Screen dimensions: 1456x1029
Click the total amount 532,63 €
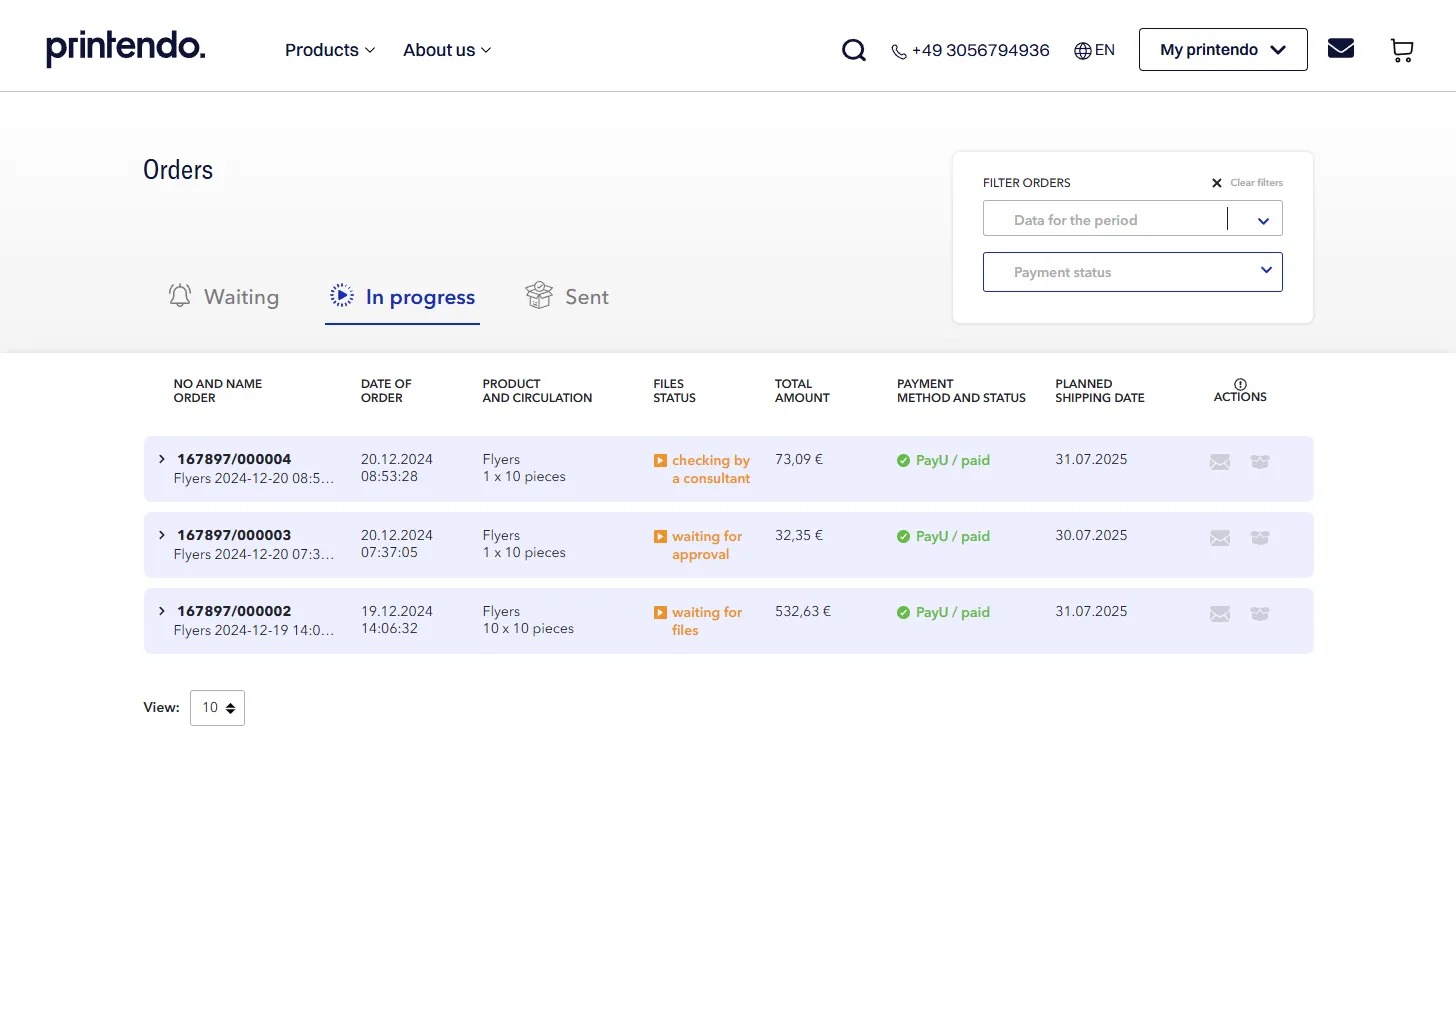(803, 611)
